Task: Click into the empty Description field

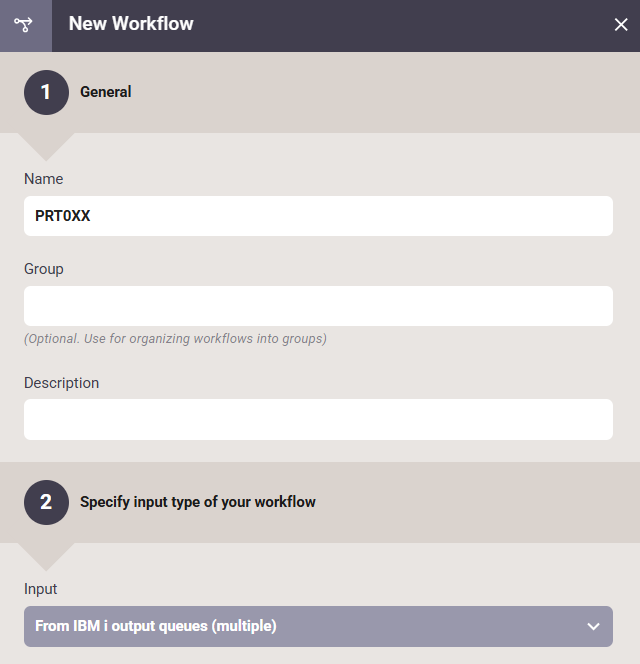Action: [x=318, y=419]
